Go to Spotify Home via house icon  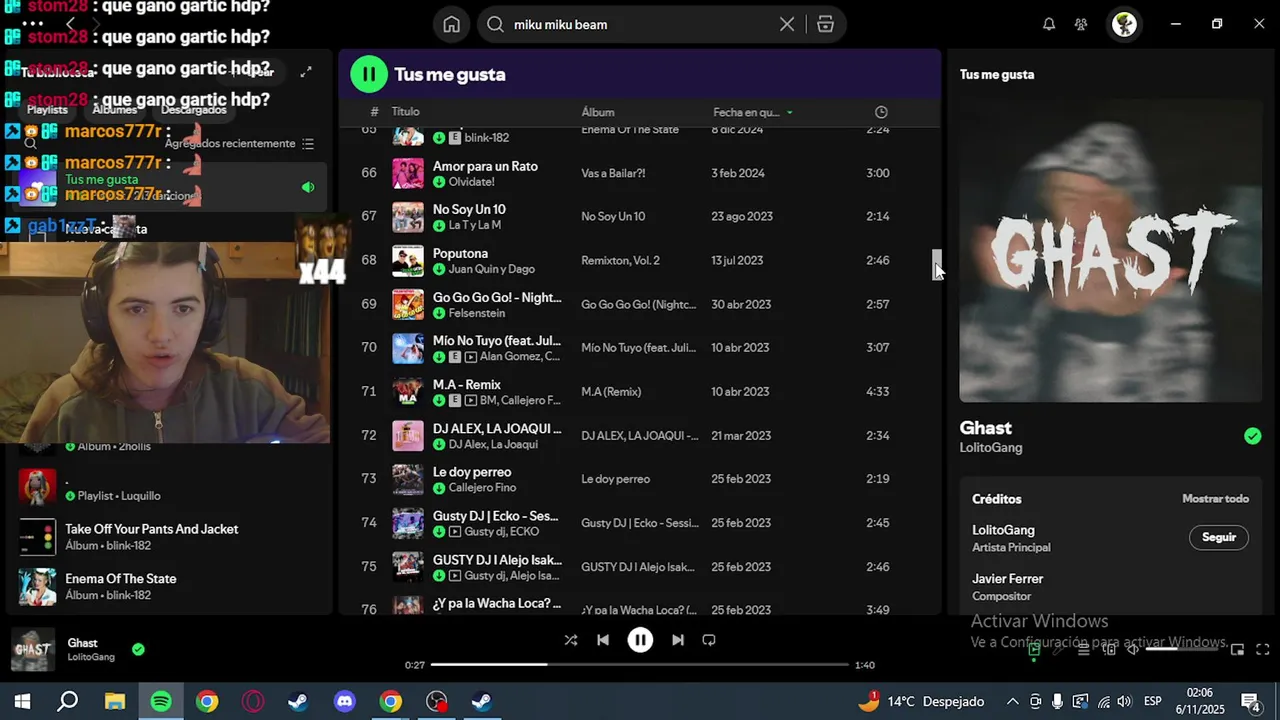coord(452,24)
